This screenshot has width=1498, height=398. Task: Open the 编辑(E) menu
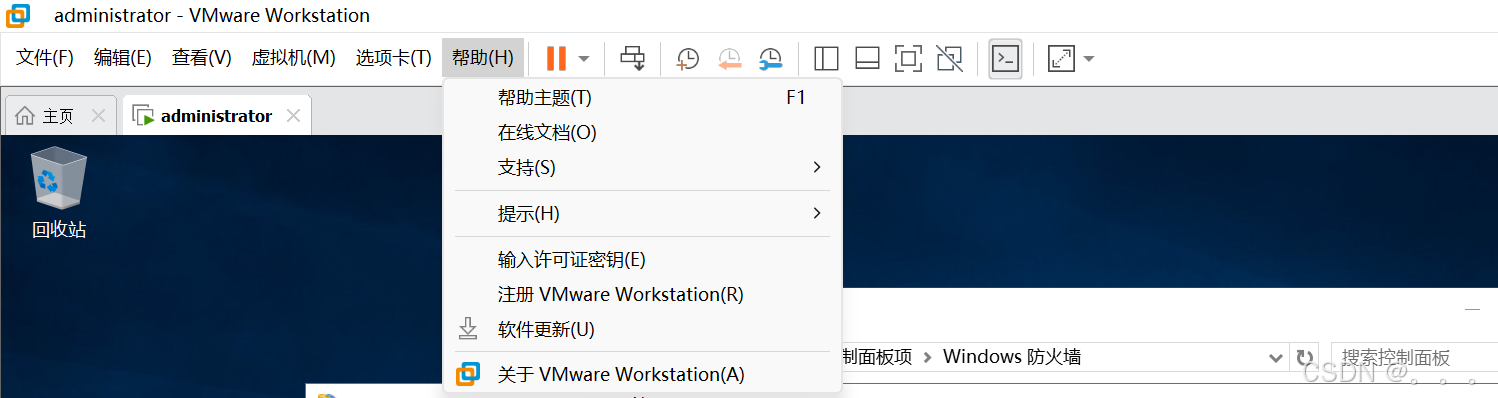(122, 58)
